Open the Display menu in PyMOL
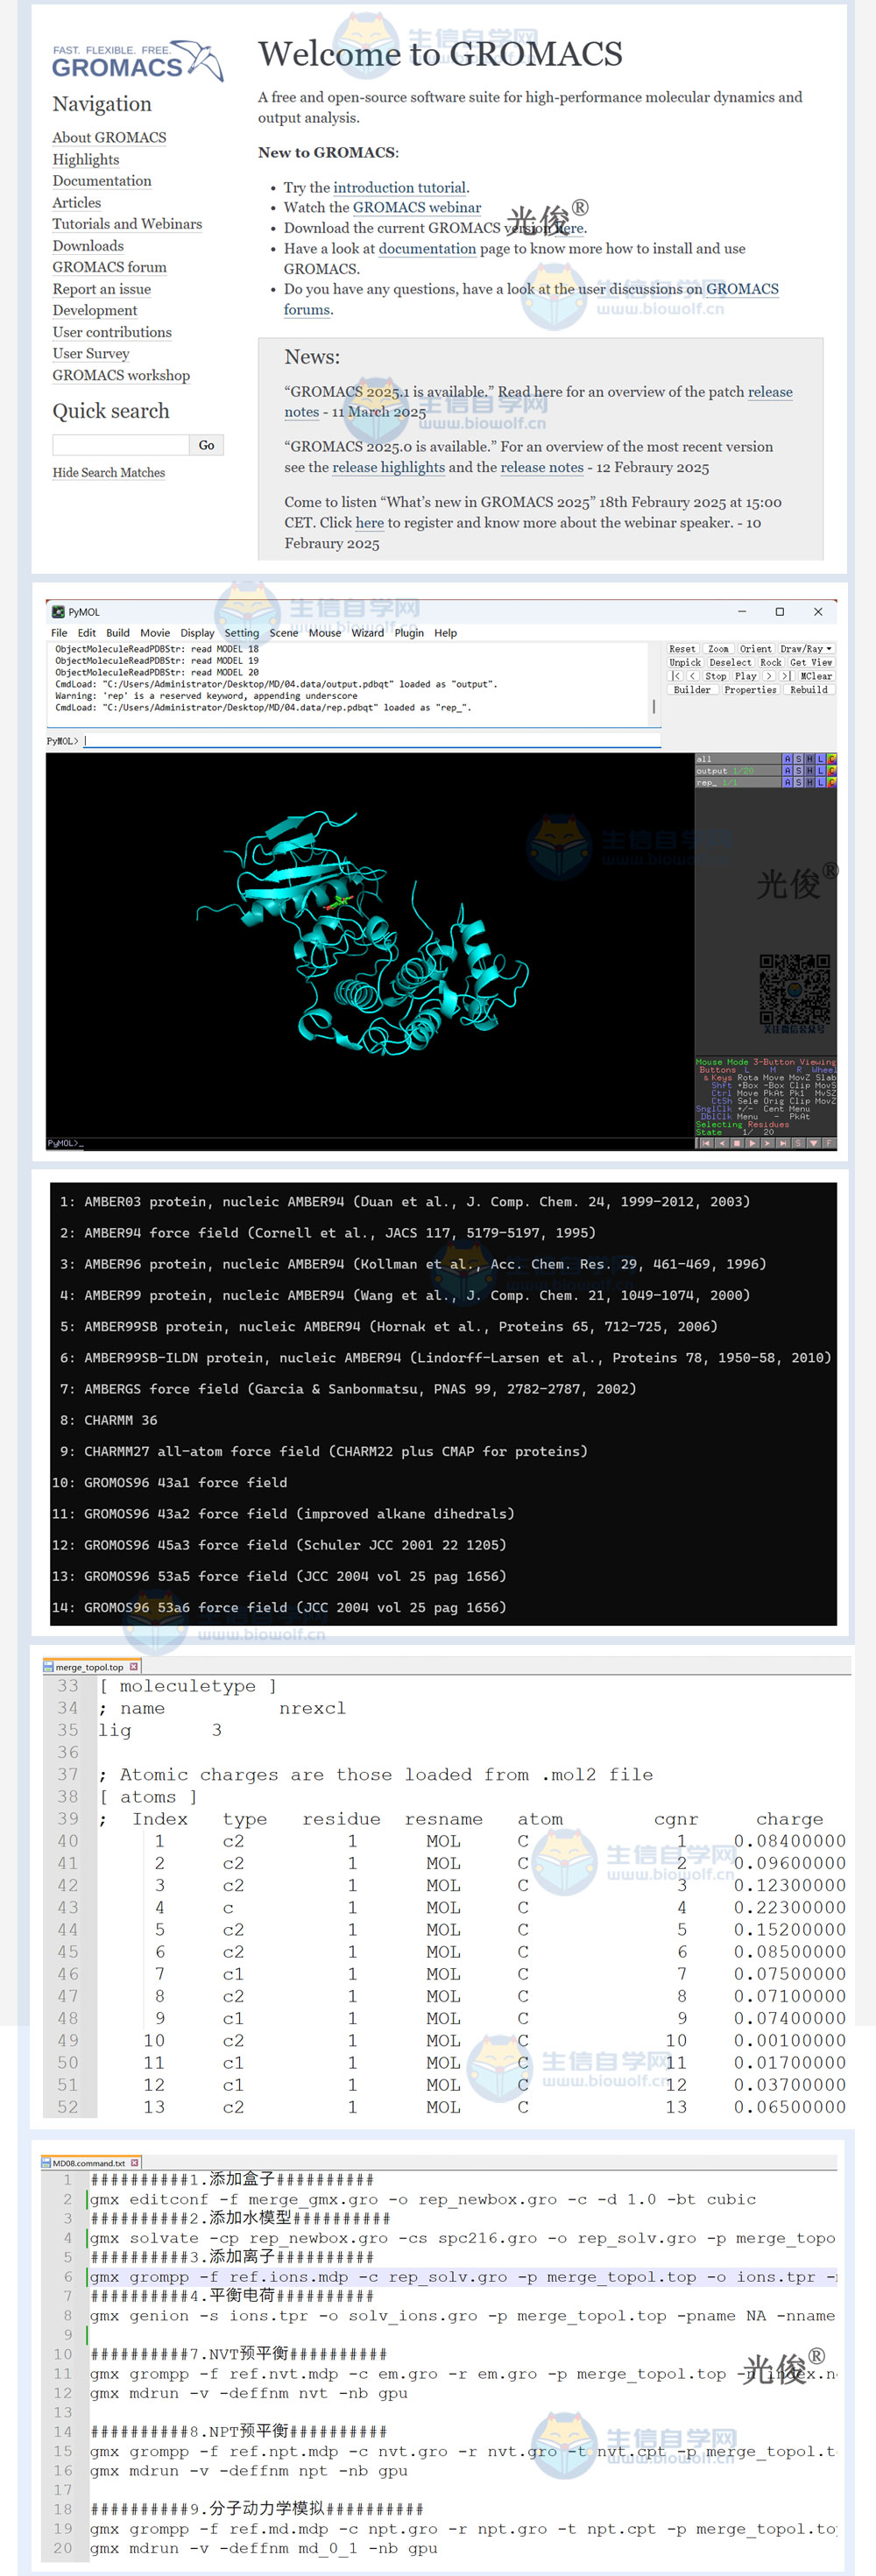 (197, 633)
